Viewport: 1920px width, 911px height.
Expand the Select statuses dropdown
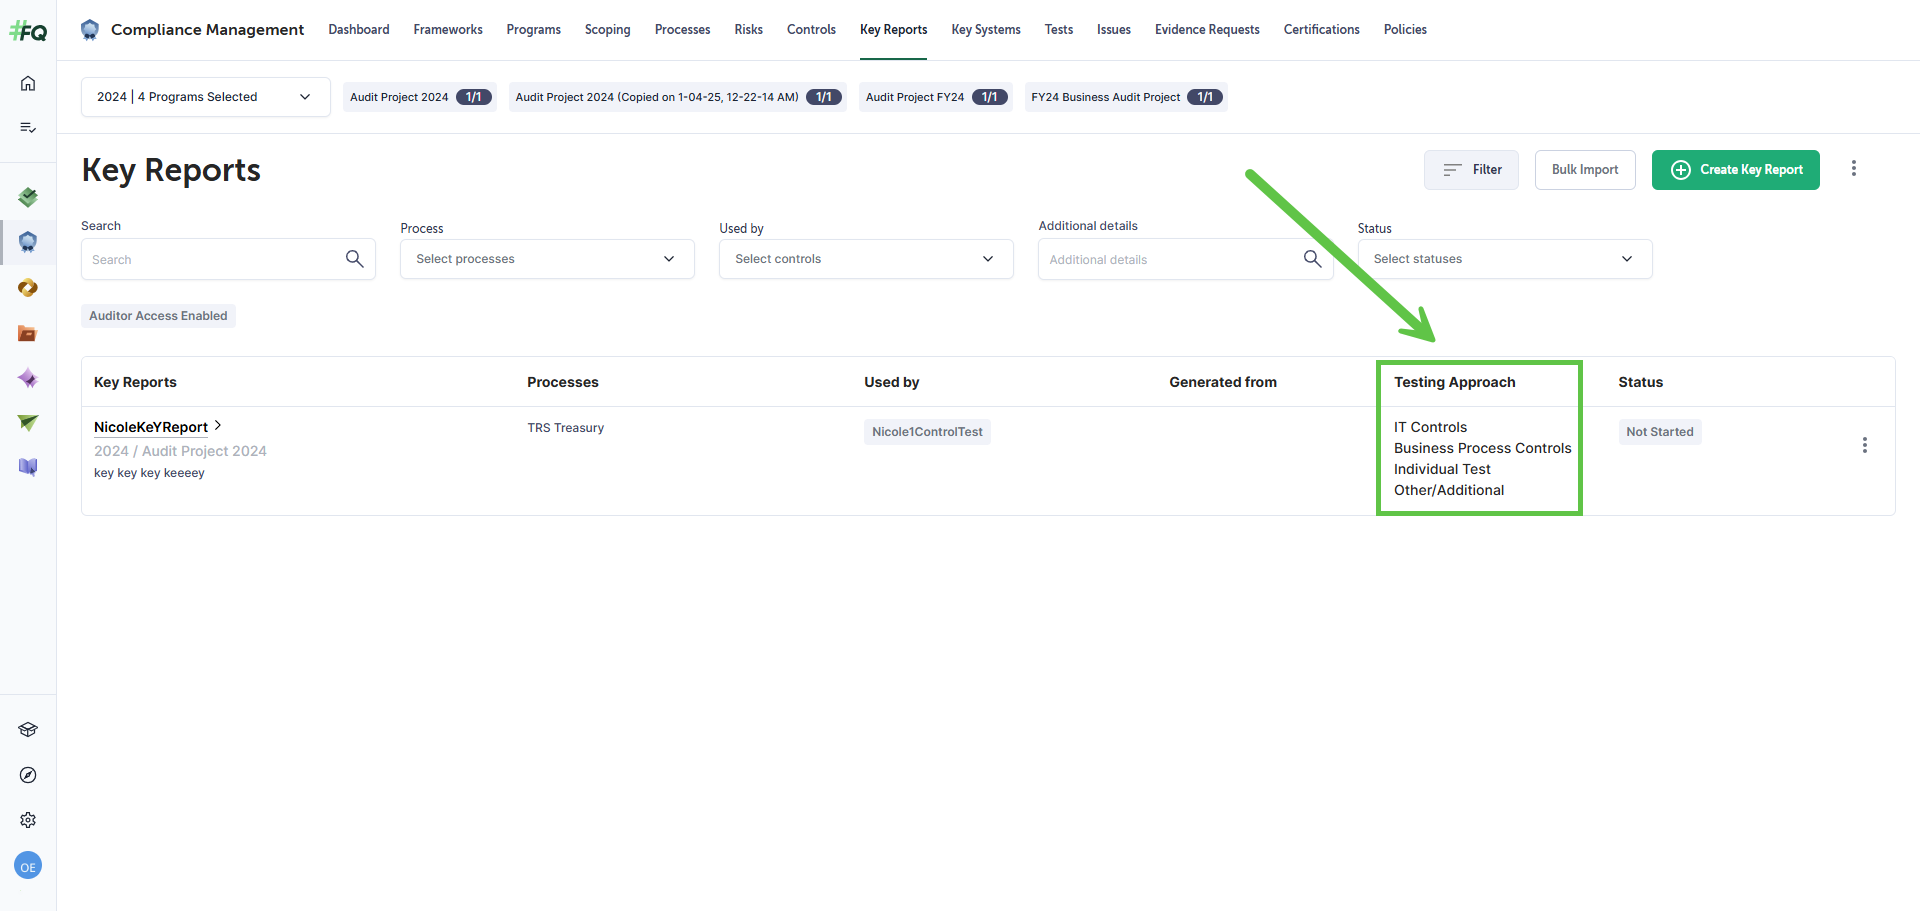(x=1504, y=259)
